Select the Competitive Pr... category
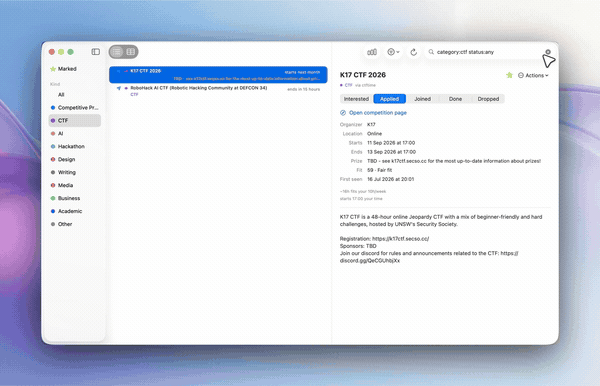The height and width of the screenshot is (386, 600). 75,107
